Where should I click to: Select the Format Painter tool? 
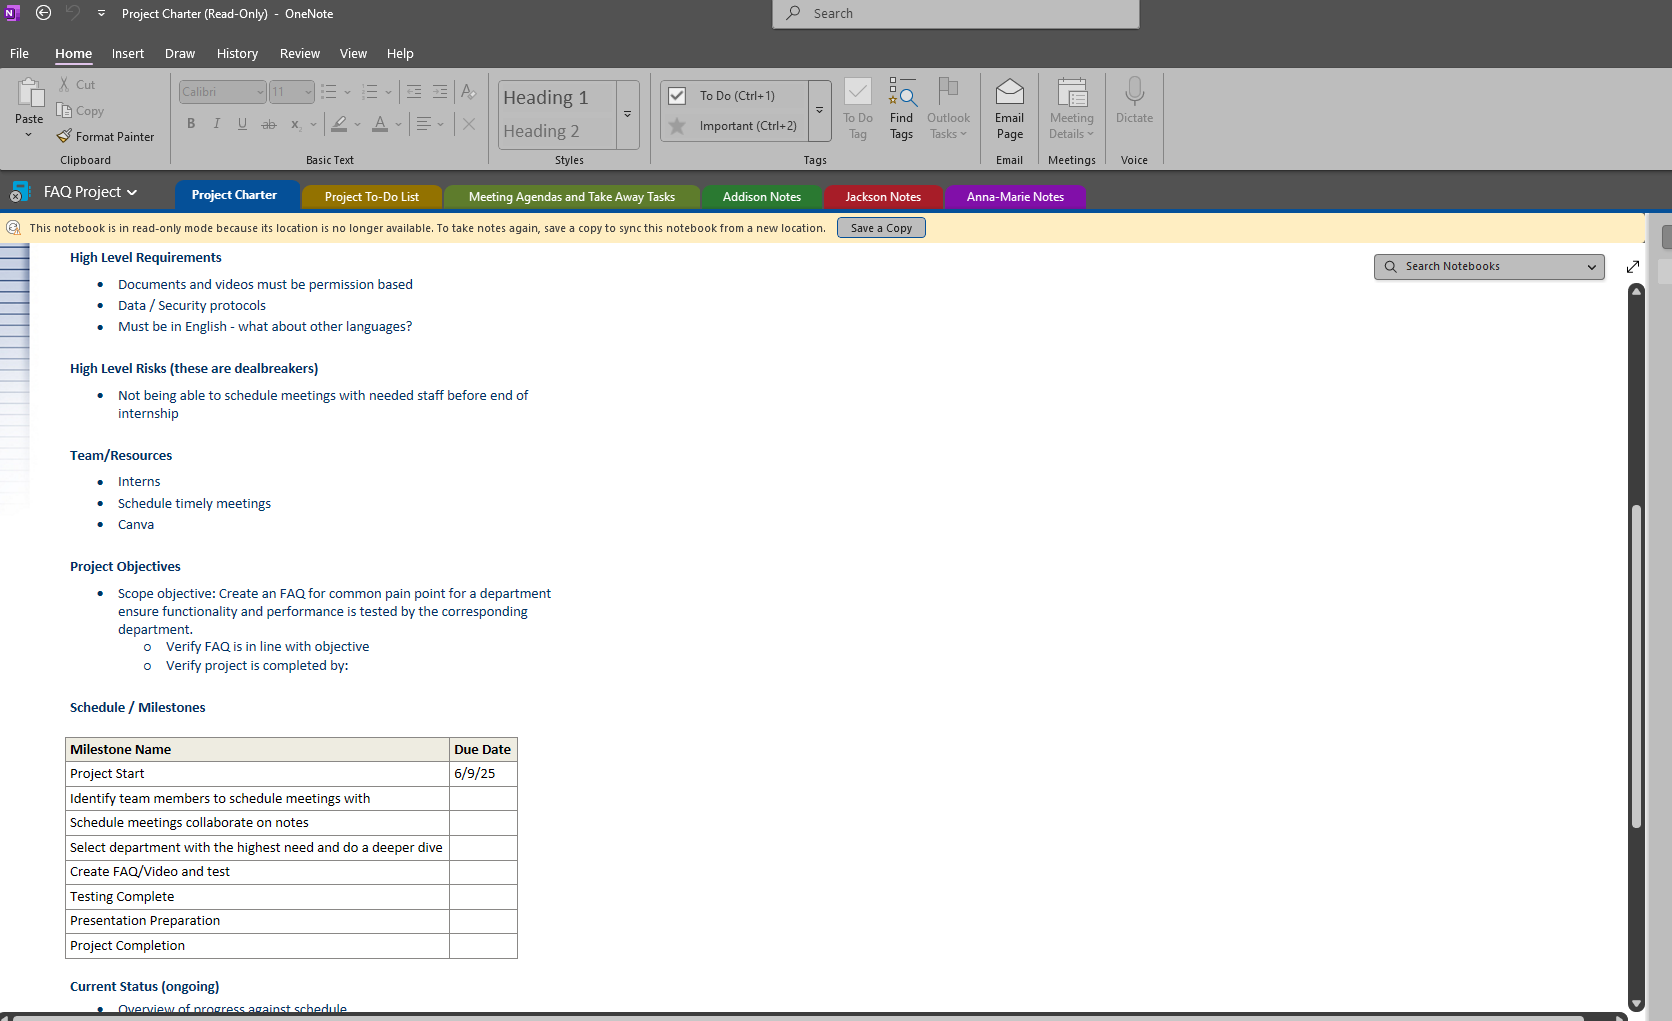pyautogui.click(x=105, y=137)
